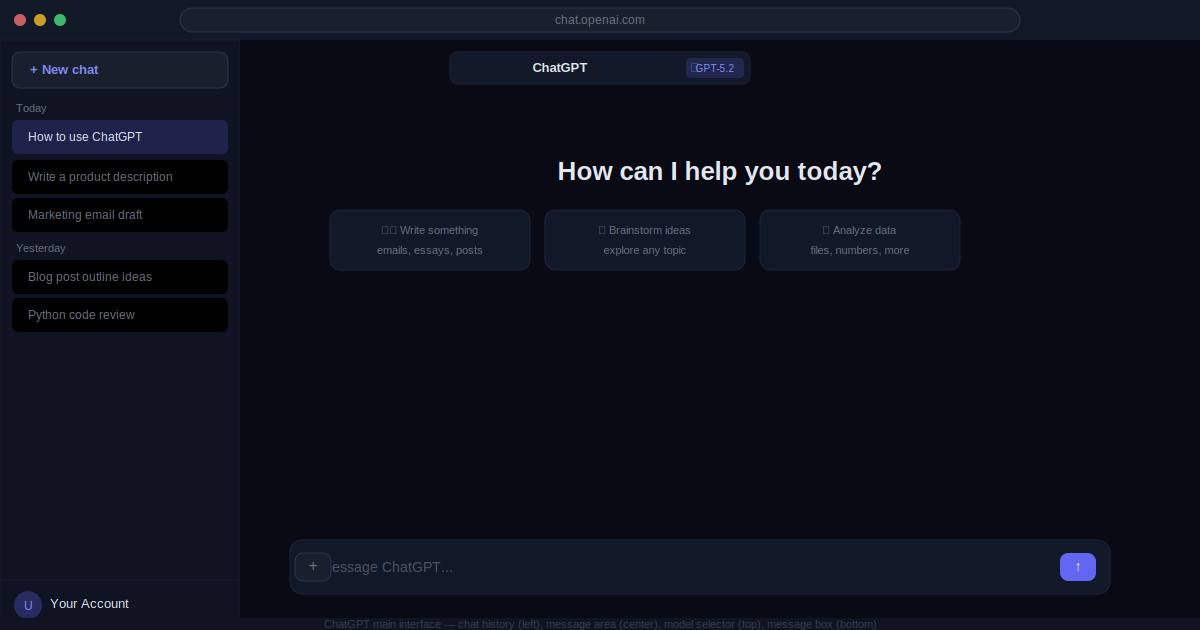1200x630 pixels.
Task: Click the plus attachment button in message box
Action: pyautogui.click(x=313, y=567)
